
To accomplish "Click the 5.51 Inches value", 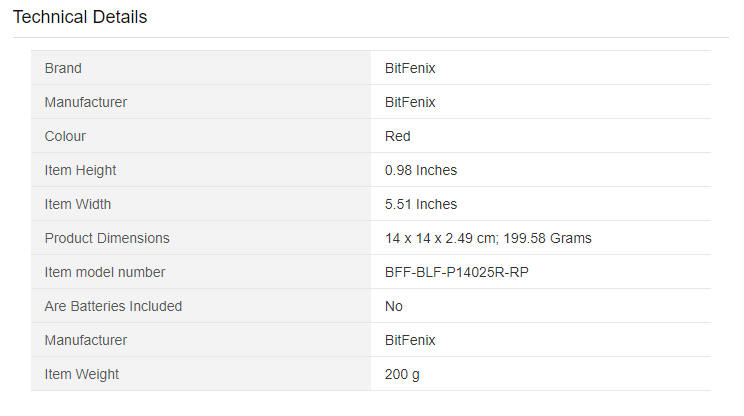I will click(421, 204).
